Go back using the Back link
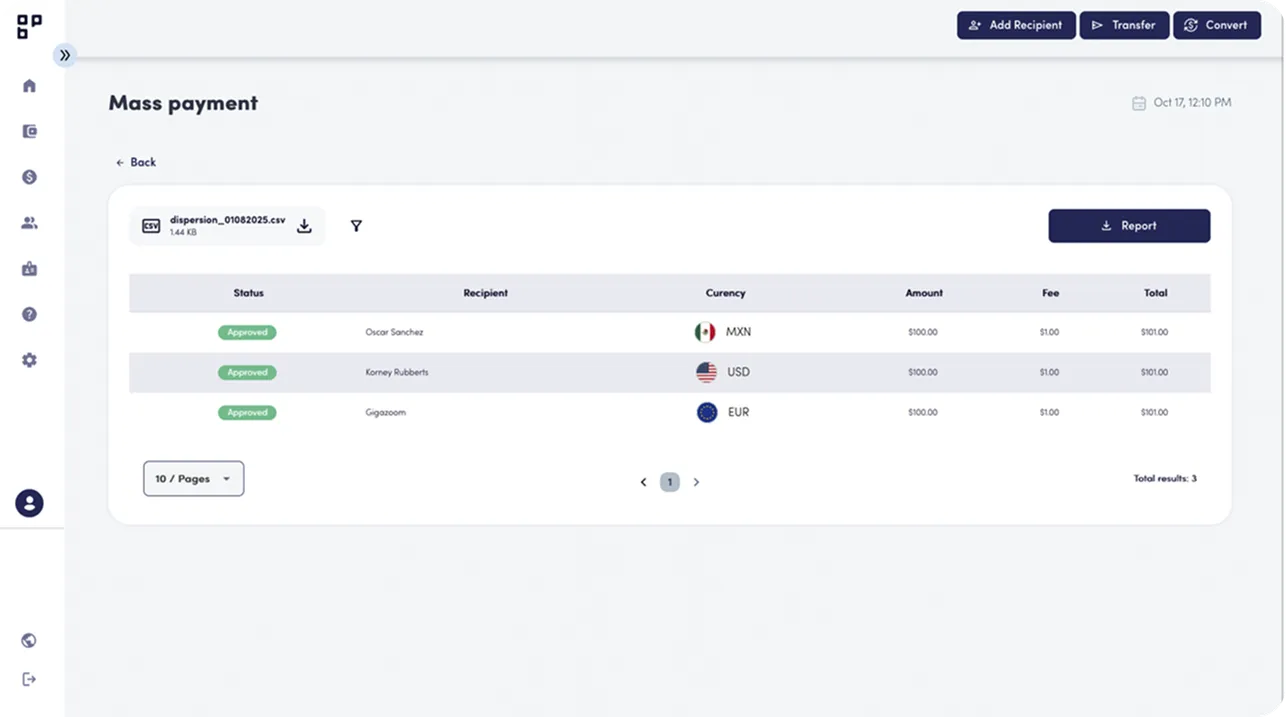1286x717 pixels. pos(136,162)
